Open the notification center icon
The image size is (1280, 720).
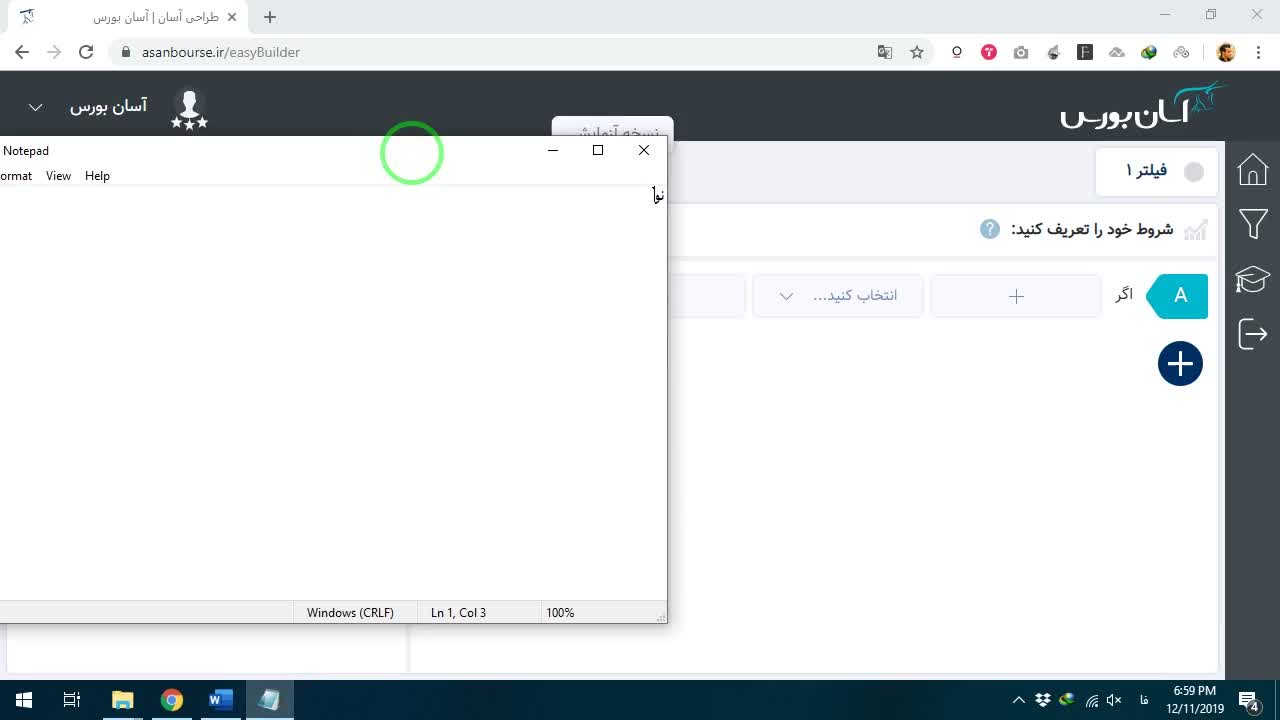click(1249, 700)
